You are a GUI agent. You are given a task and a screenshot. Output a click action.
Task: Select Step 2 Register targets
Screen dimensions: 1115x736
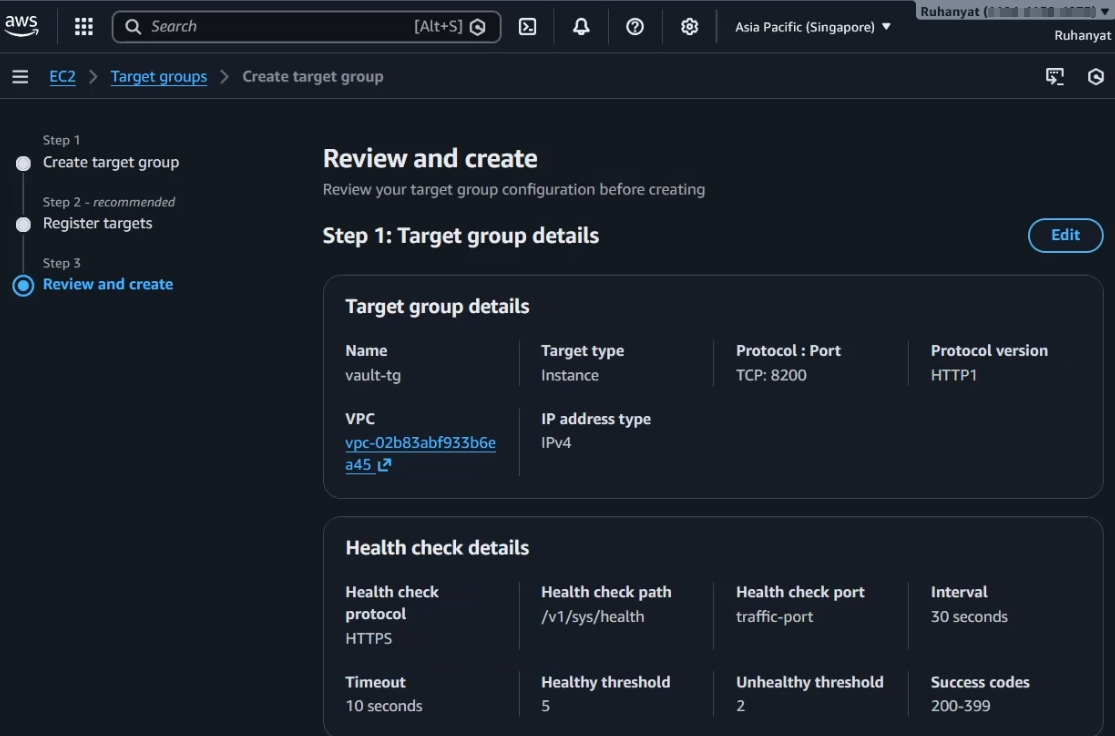(98, 223)
